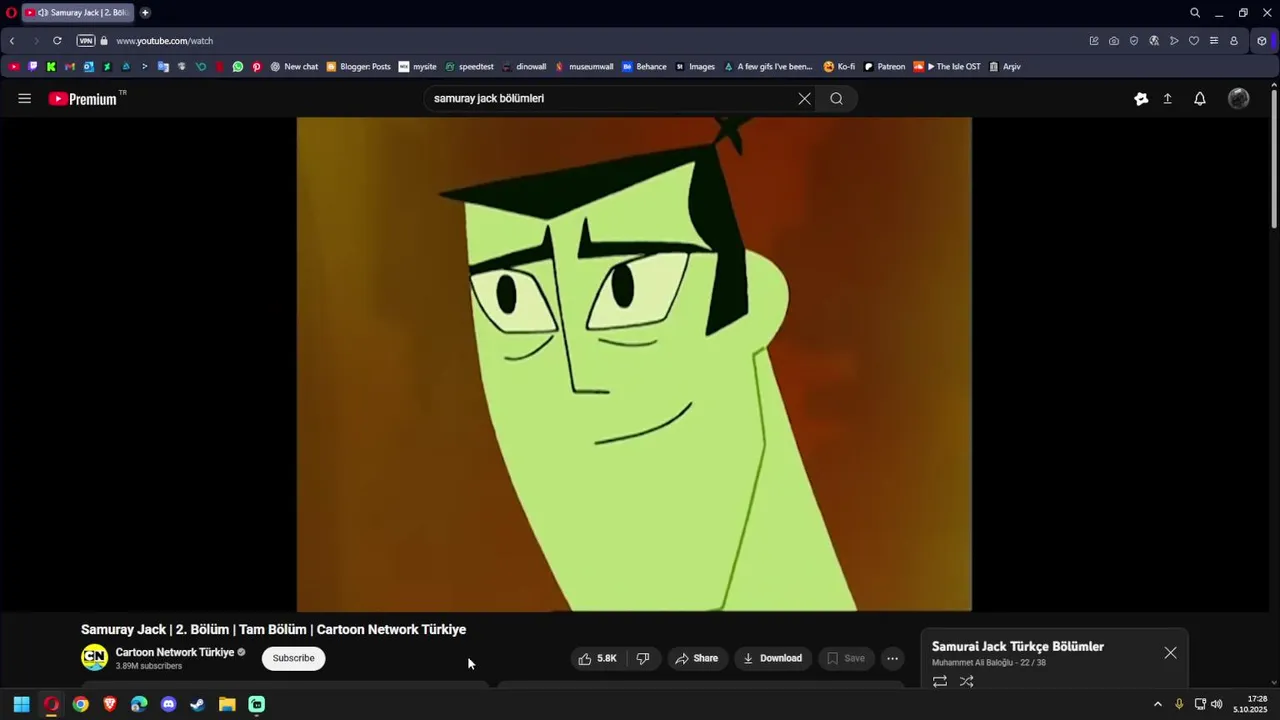Dislike the video with thumbs down
The width and height of the screenshot is (1280, 720).
pyautogui.click(x=643, y=658)
